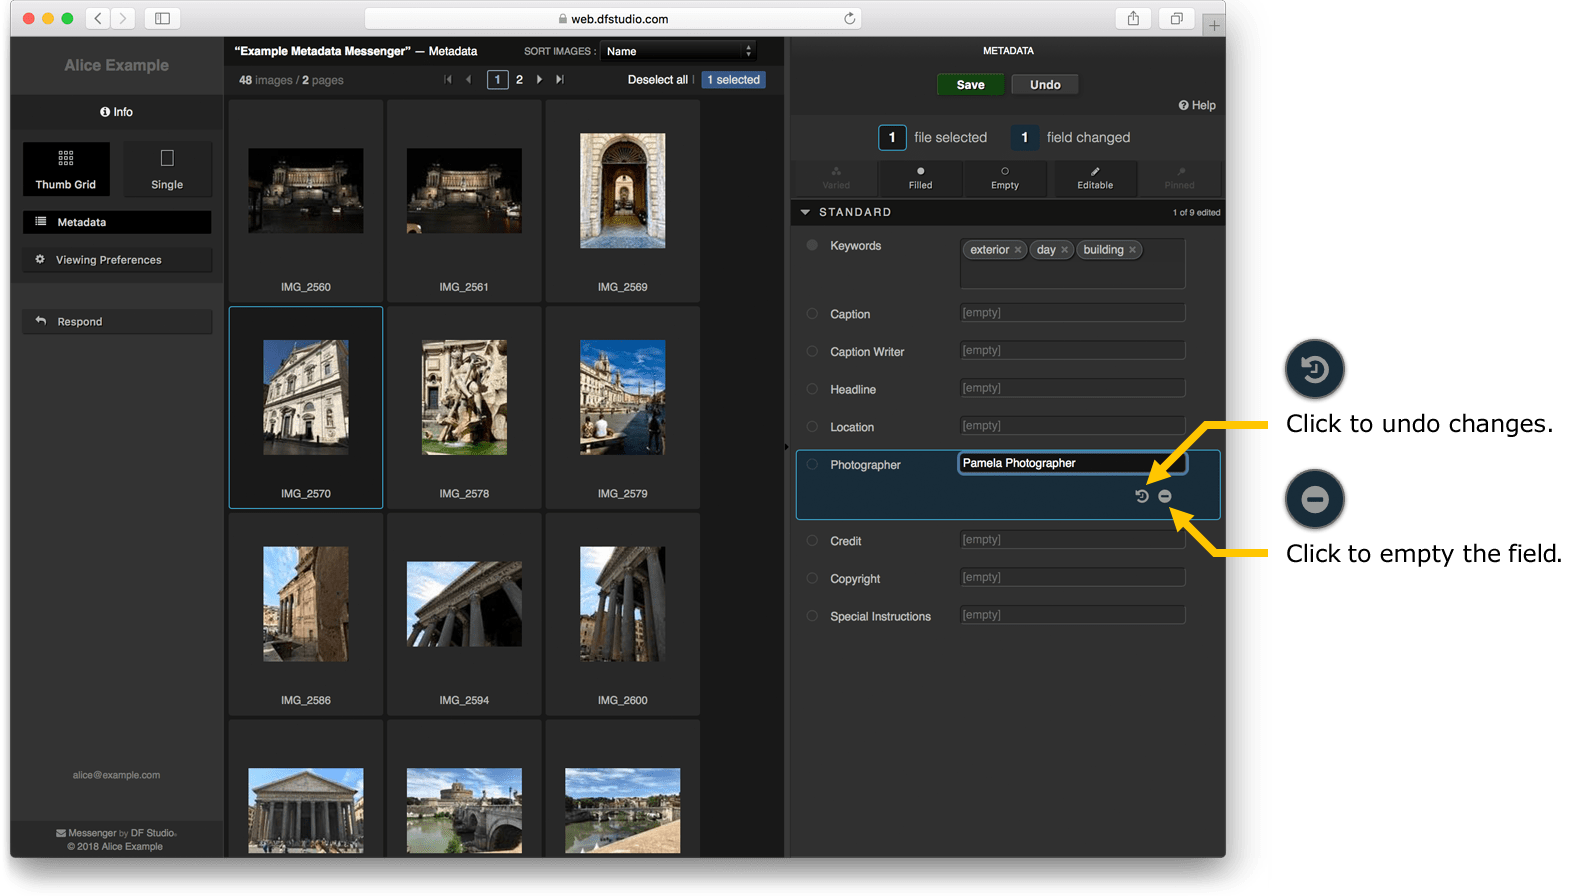Go to previous page arrow
This screenshot has width=1580, height=896.
click(x=468, y=79)
